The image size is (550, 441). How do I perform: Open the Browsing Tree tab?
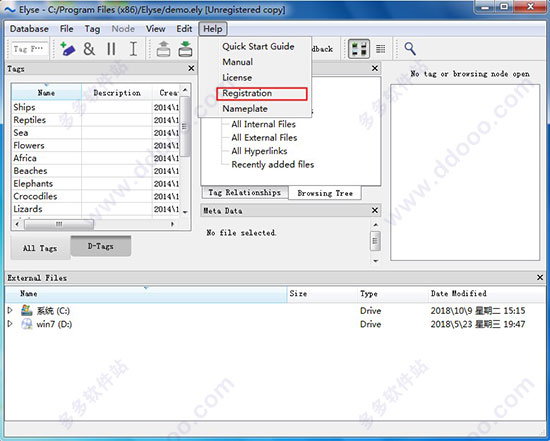325,193
